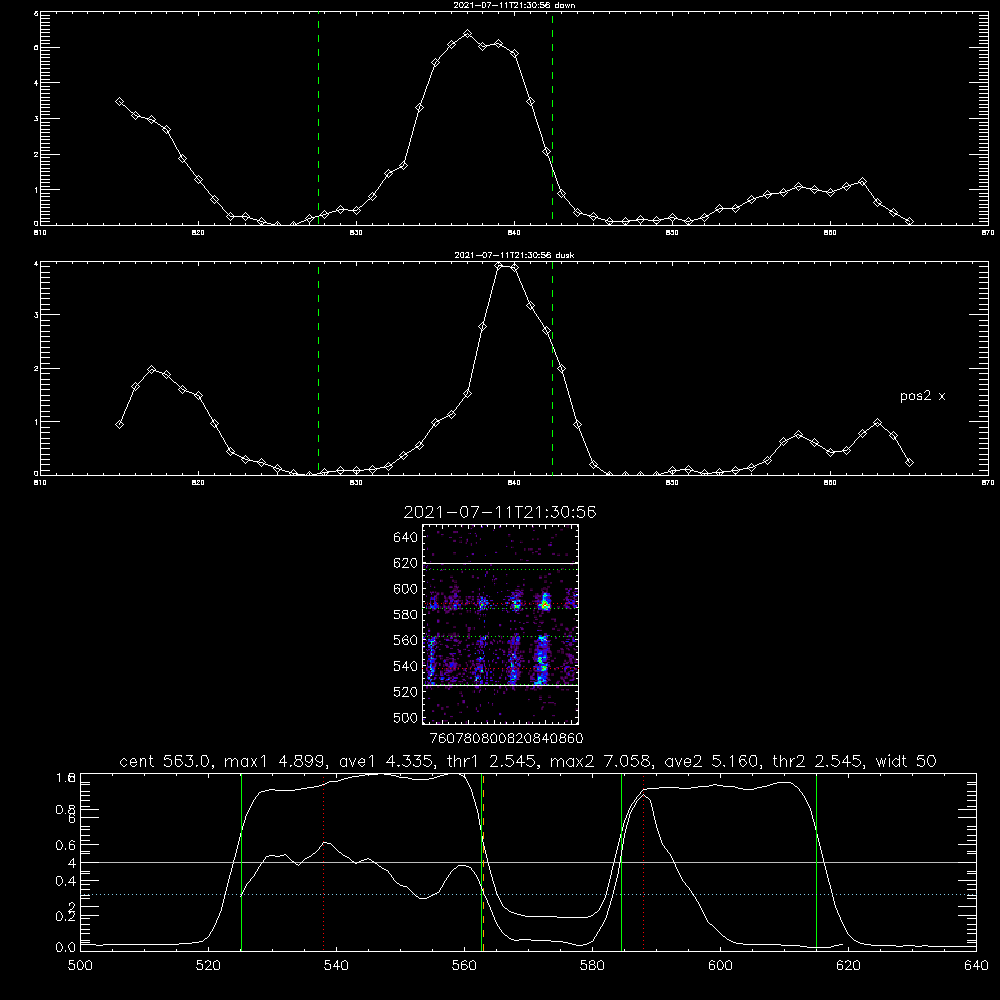The height and width of the screenshot is (1000, 1000).
Task: Click the 620 label on bottom plot x-axis
Action: coord(849,966)
